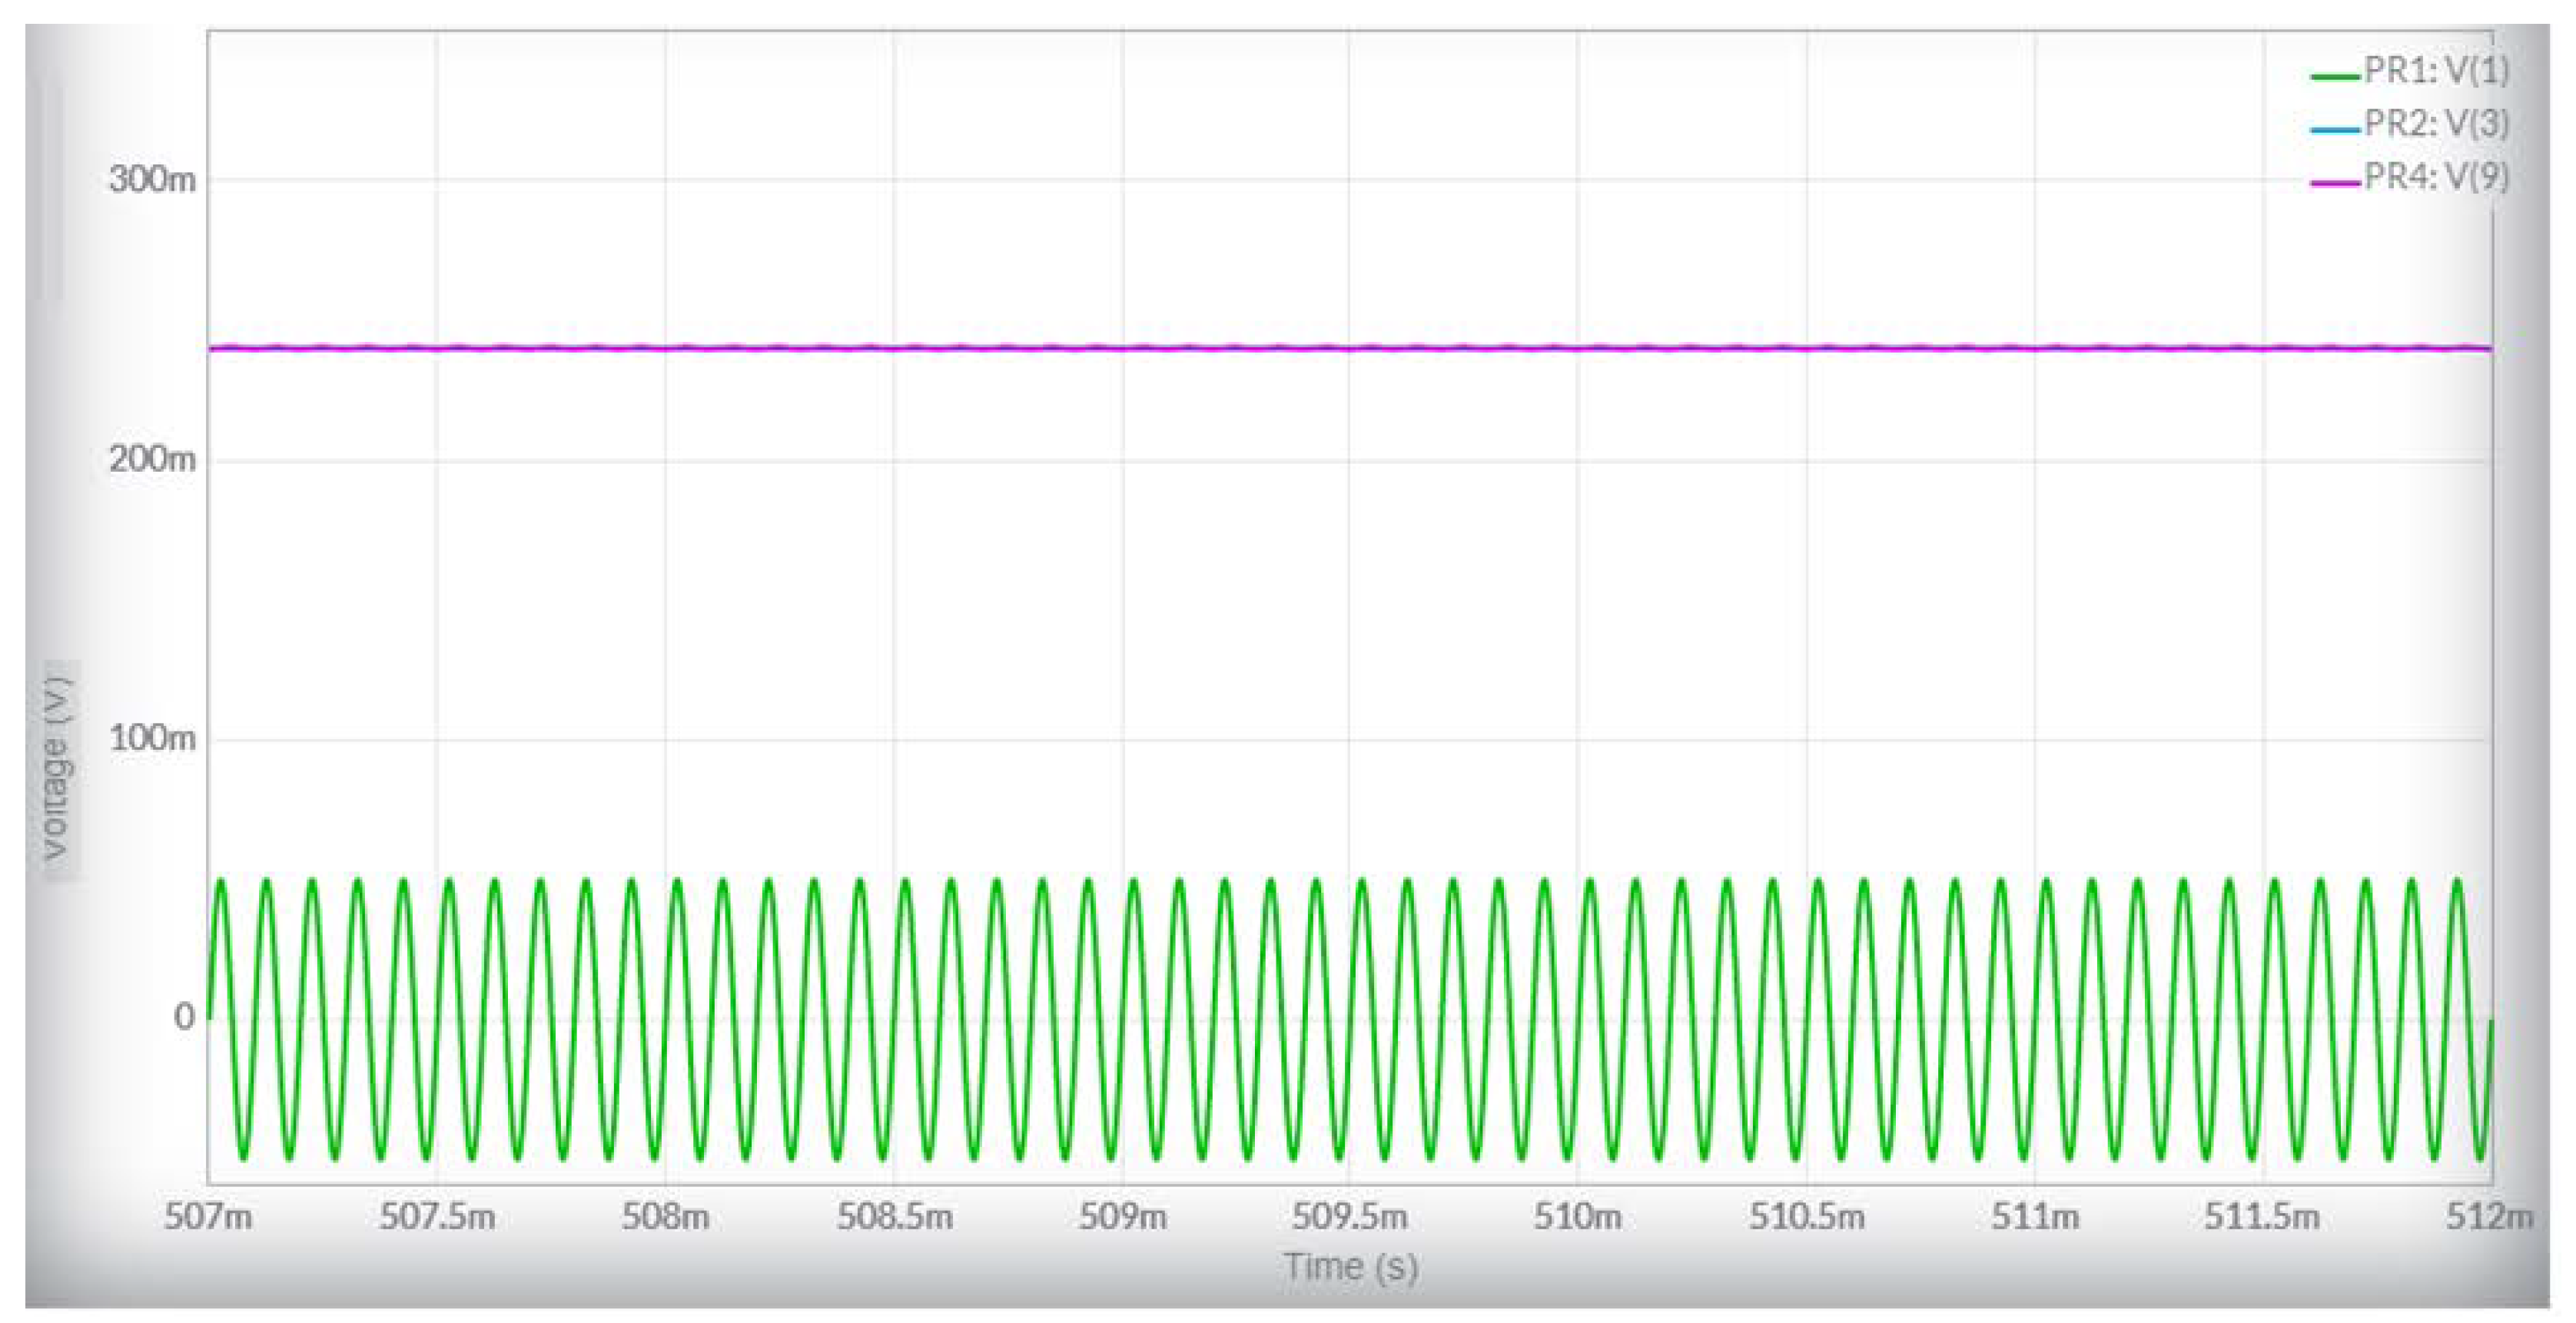Click the first green sine wave peak

click(x=220, y=882)
